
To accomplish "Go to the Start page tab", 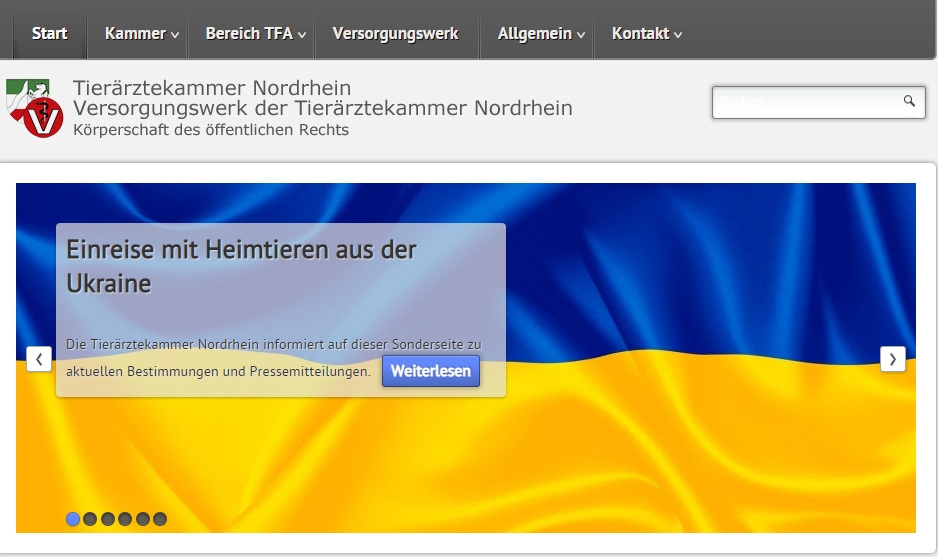I will point(49,34).
